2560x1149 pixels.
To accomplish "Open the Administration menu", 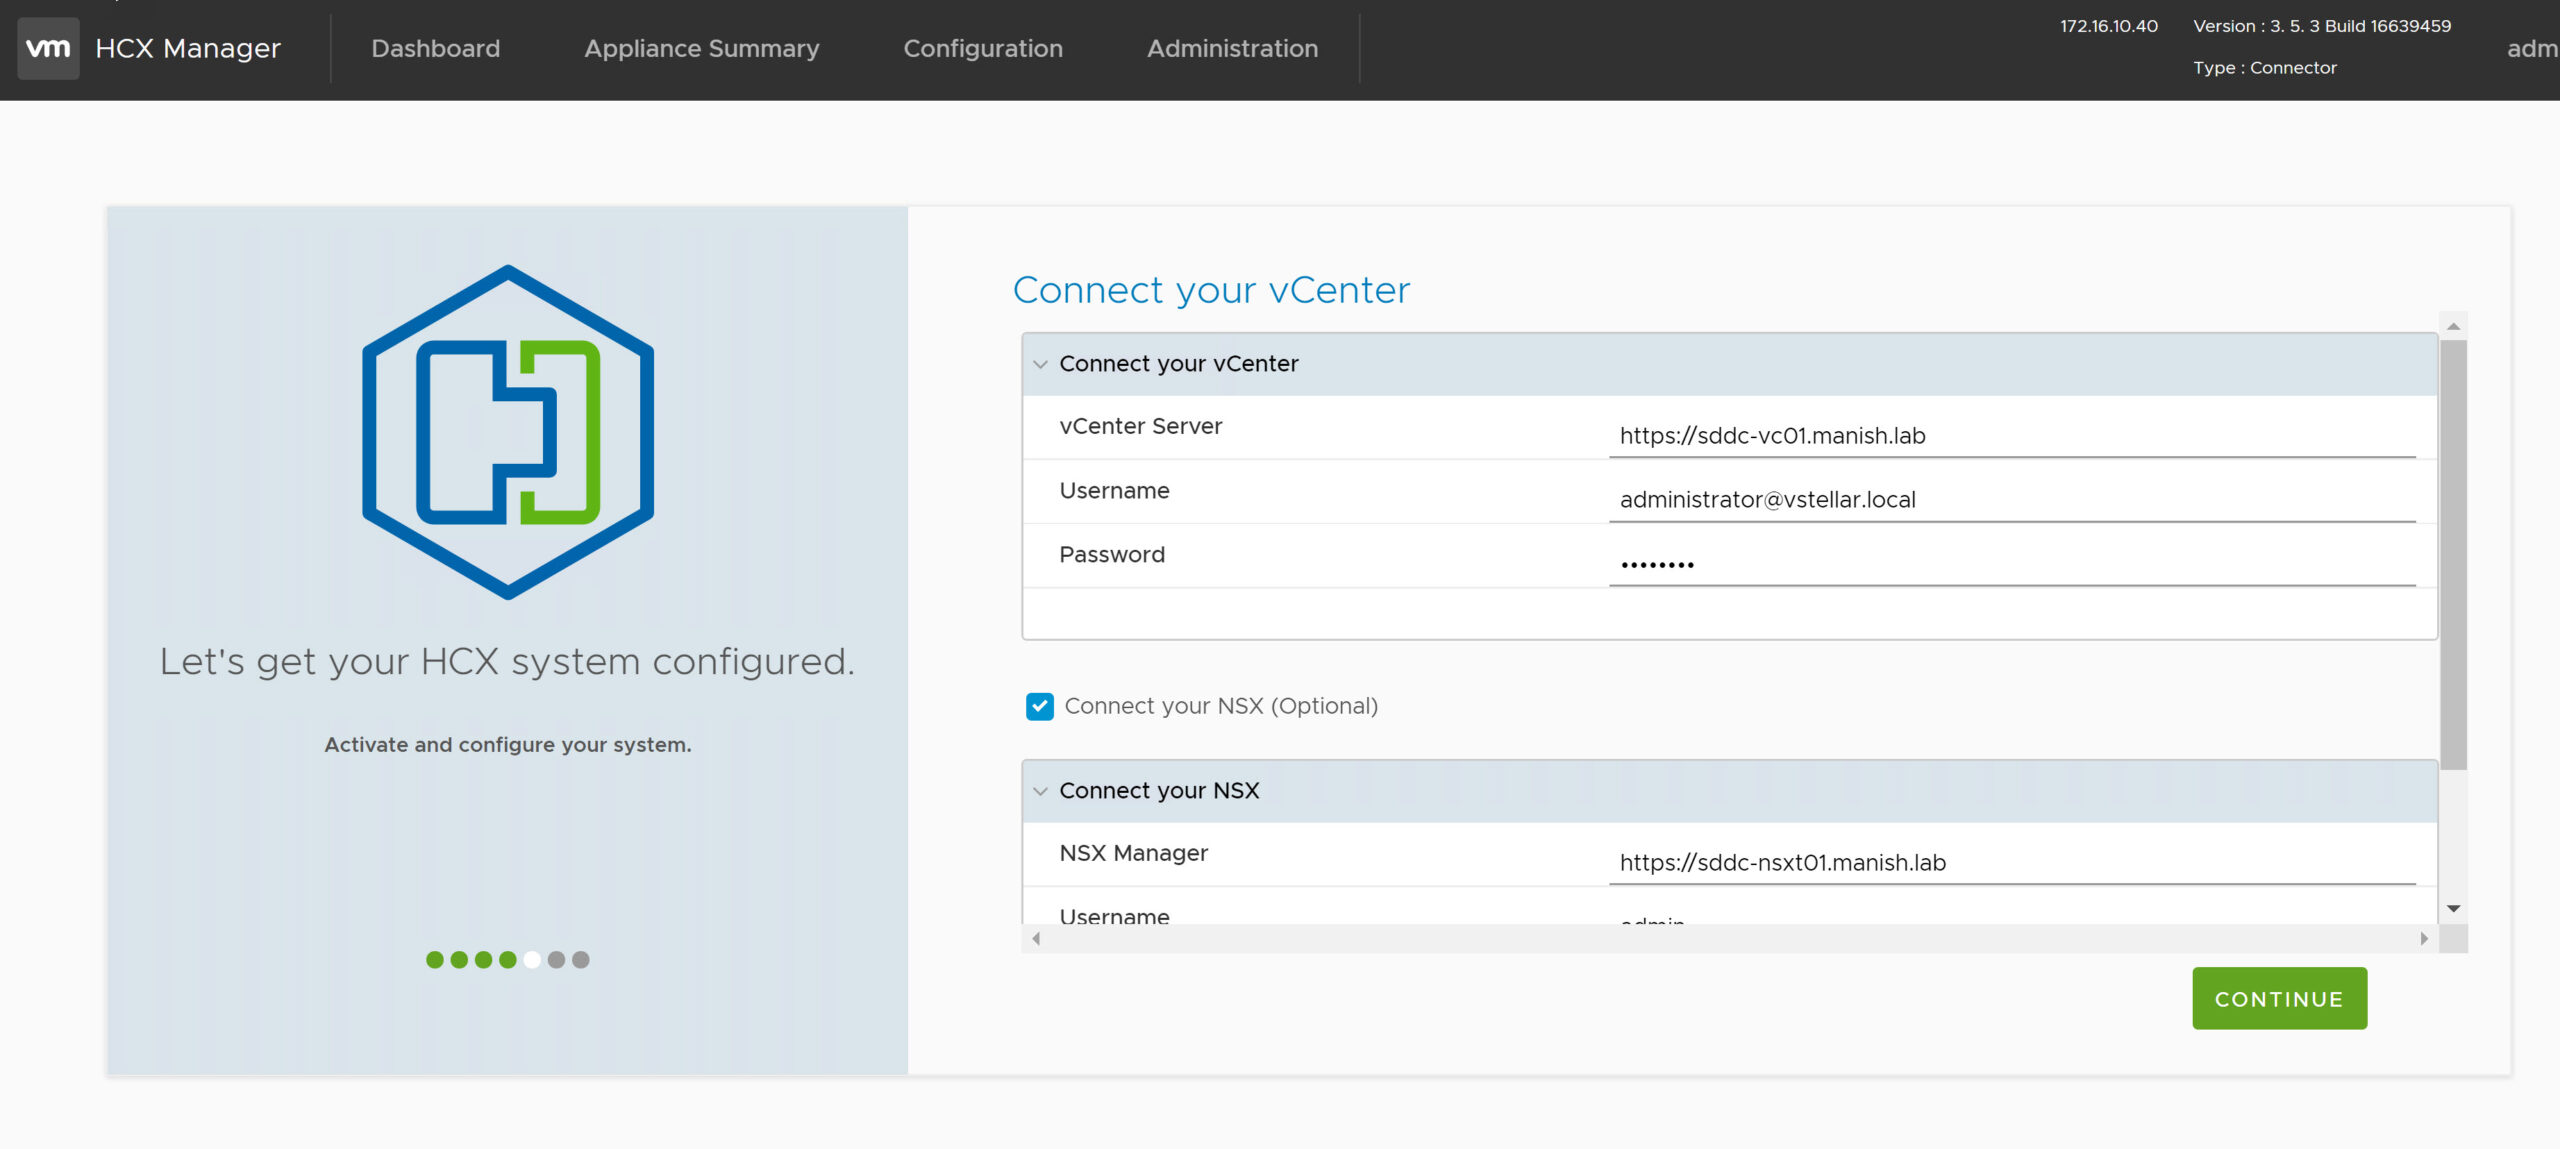I will [1232, 48].
